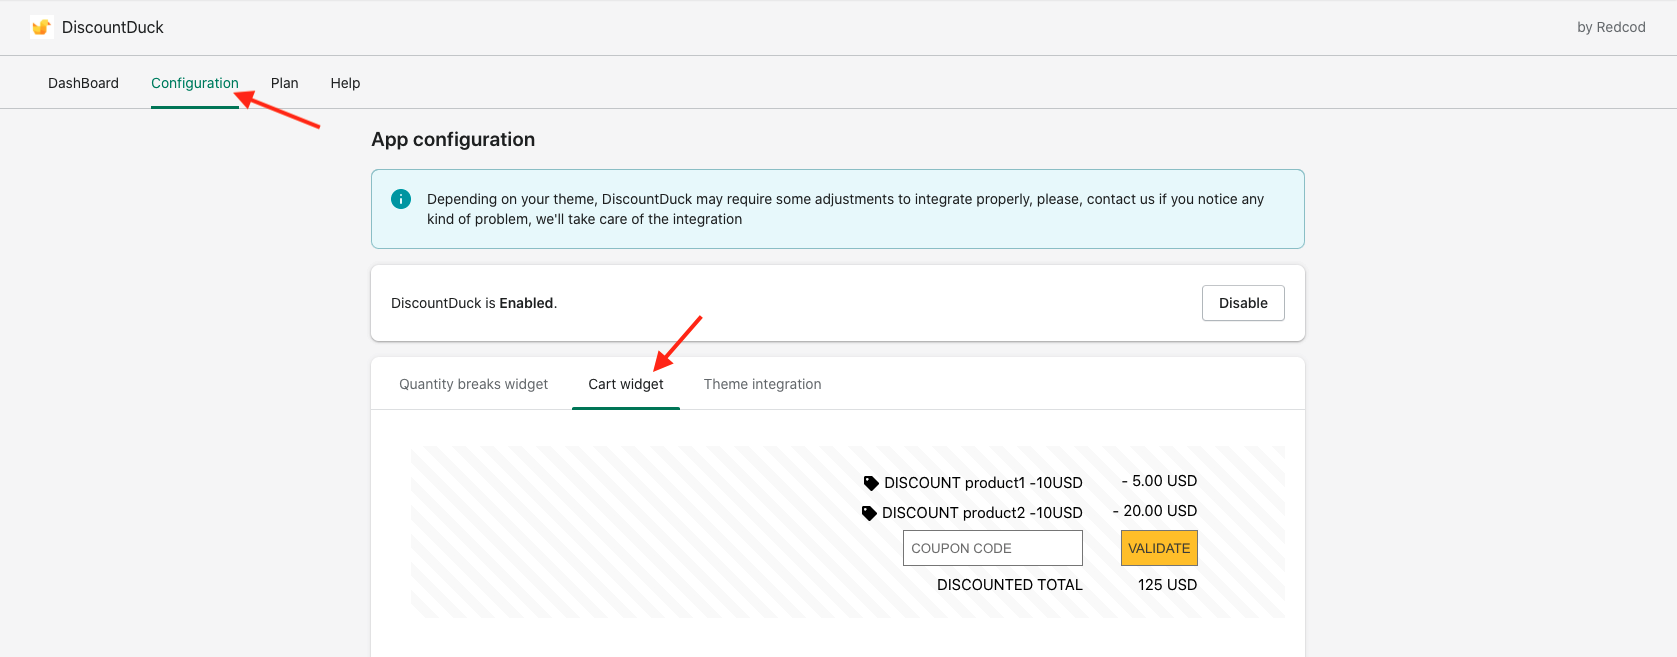1677x657 pixels.
Task: Click the 125 USD total amount
Action: (x=1167, y=585)
